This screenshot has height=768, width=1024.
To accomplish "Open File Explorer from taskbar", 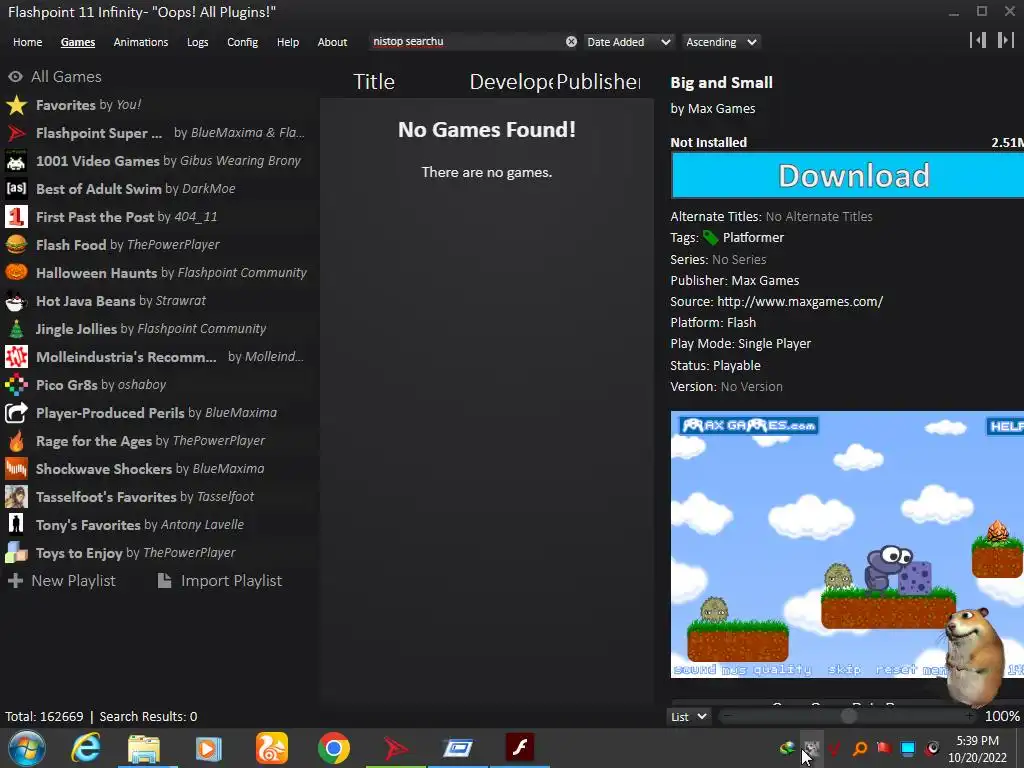I will tap(144, 748).
